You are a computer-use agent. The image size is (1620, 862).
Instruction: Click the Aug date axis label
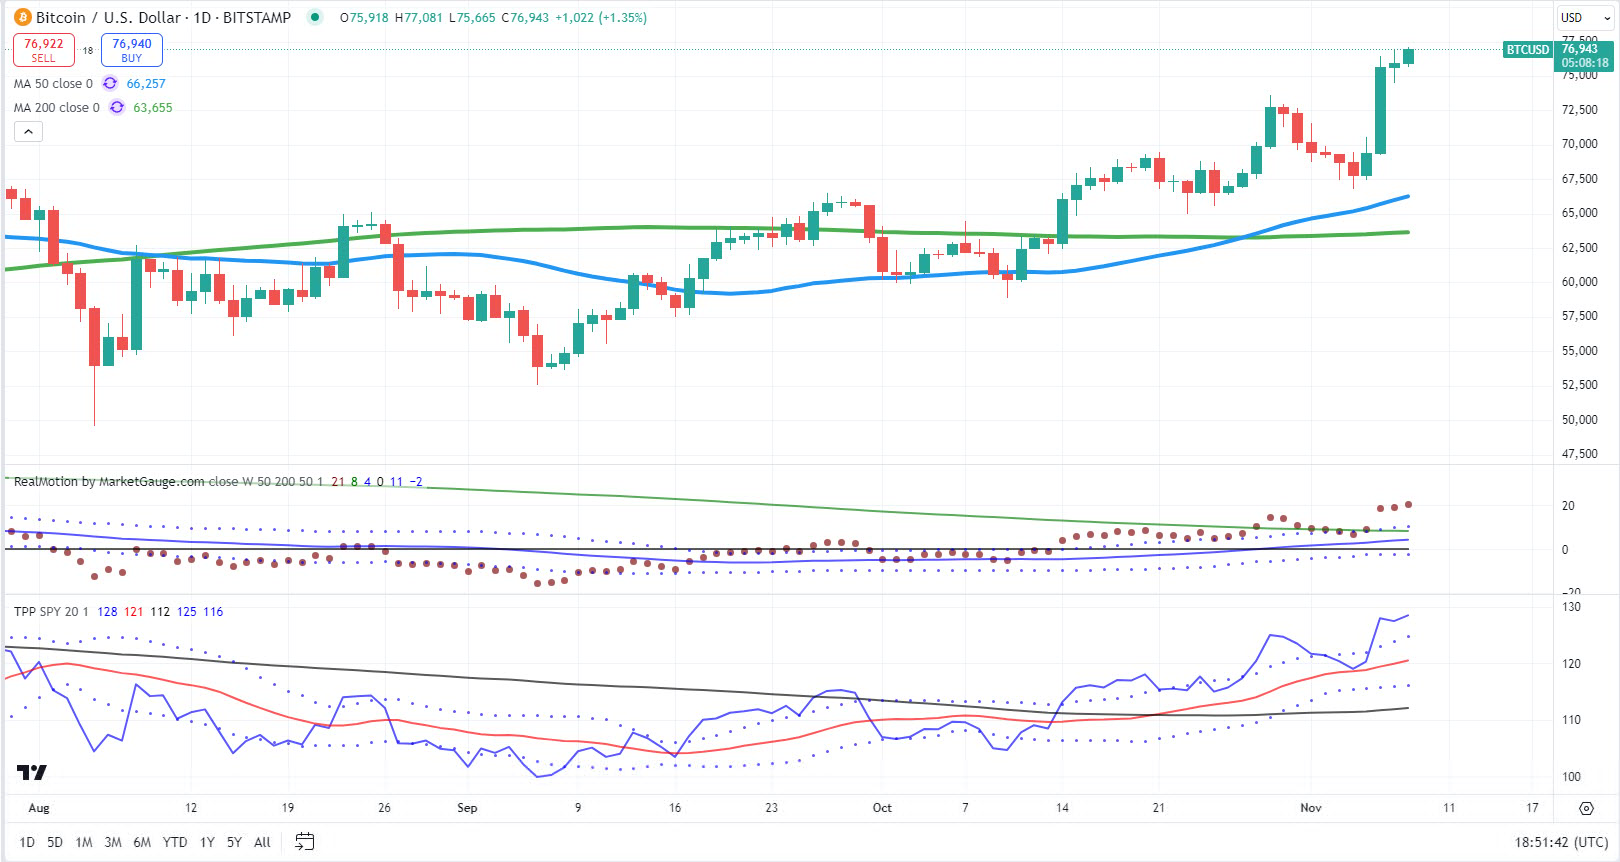click(39, 808)
